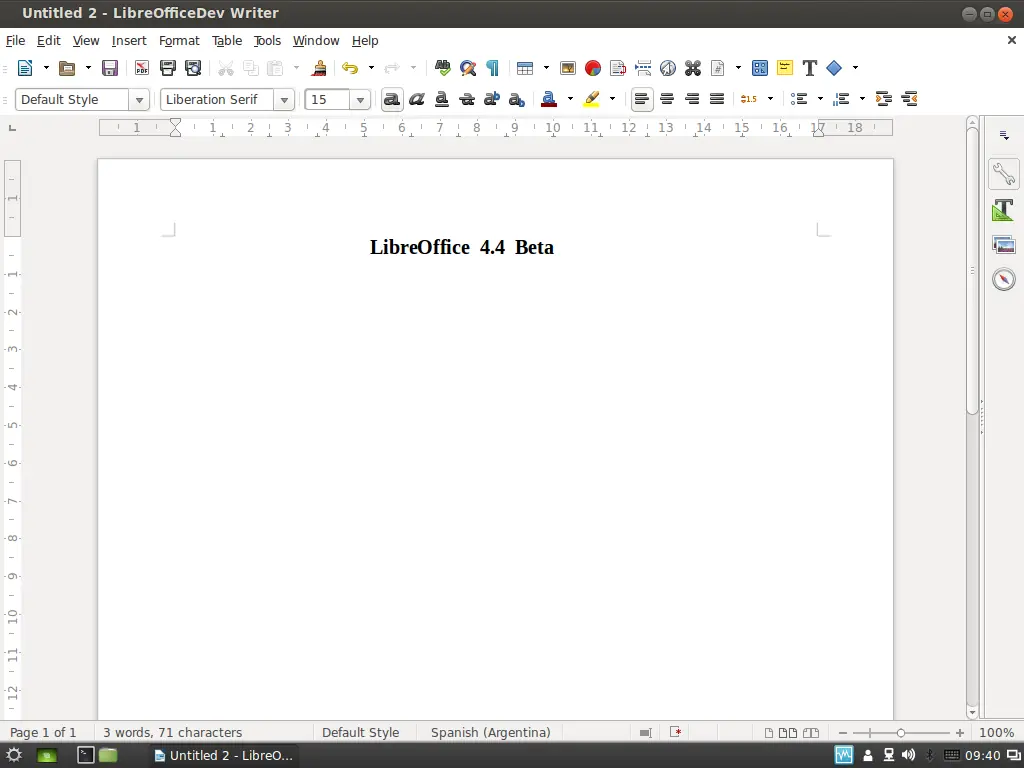This screenshot has height=768, width=1024.
Task: Toggle formatting marks with the pilcrow icon
Action: [492, 68]
